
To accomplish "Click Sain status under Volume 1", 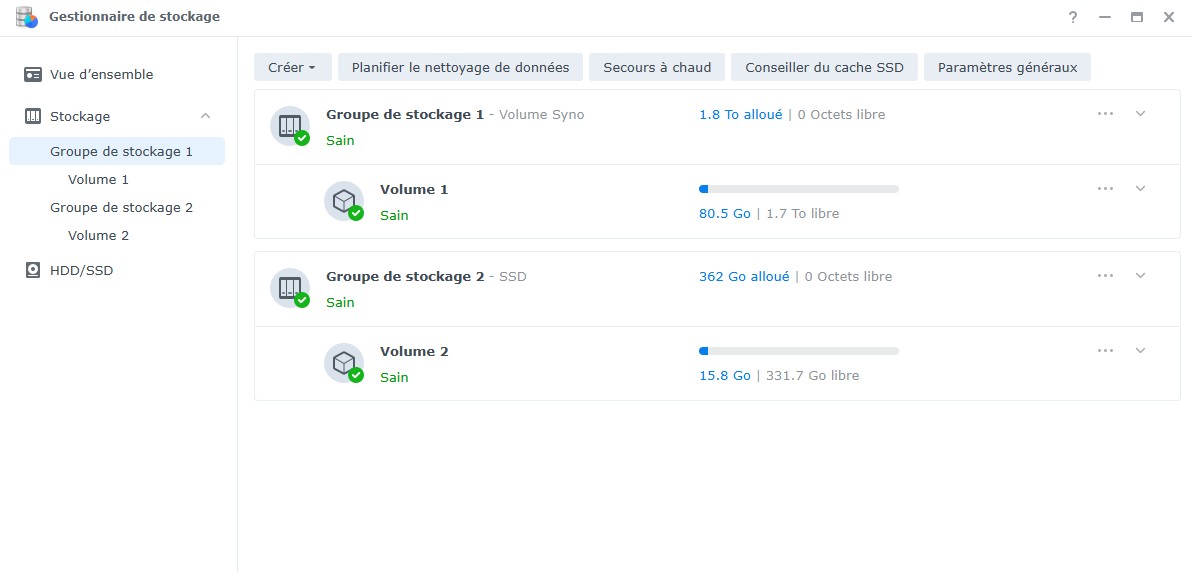I will click(395, 216).
